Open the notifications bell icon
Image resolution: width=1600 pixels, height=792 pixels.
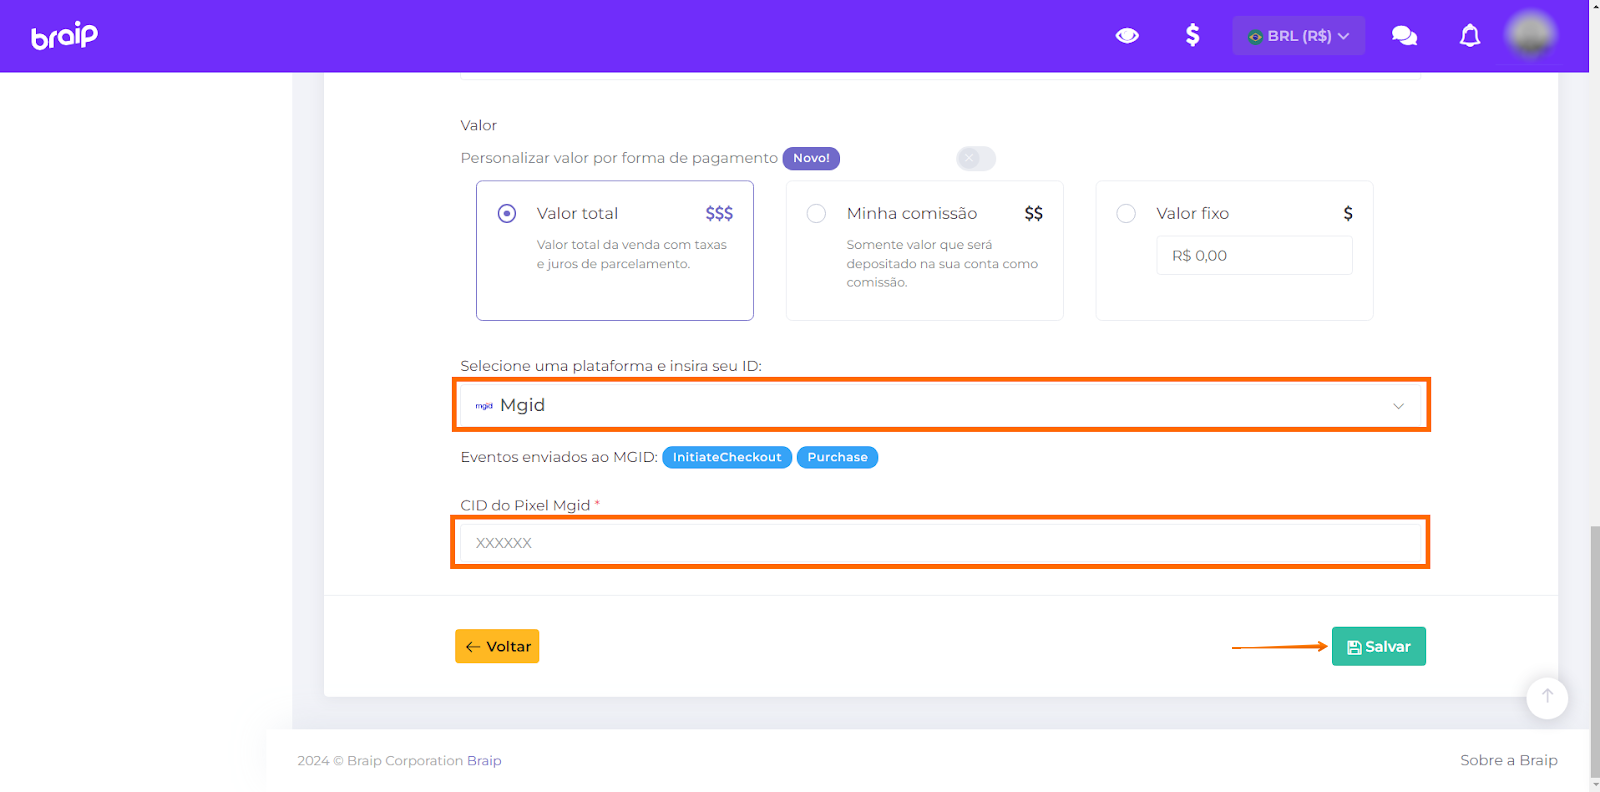click(1469, 36)
